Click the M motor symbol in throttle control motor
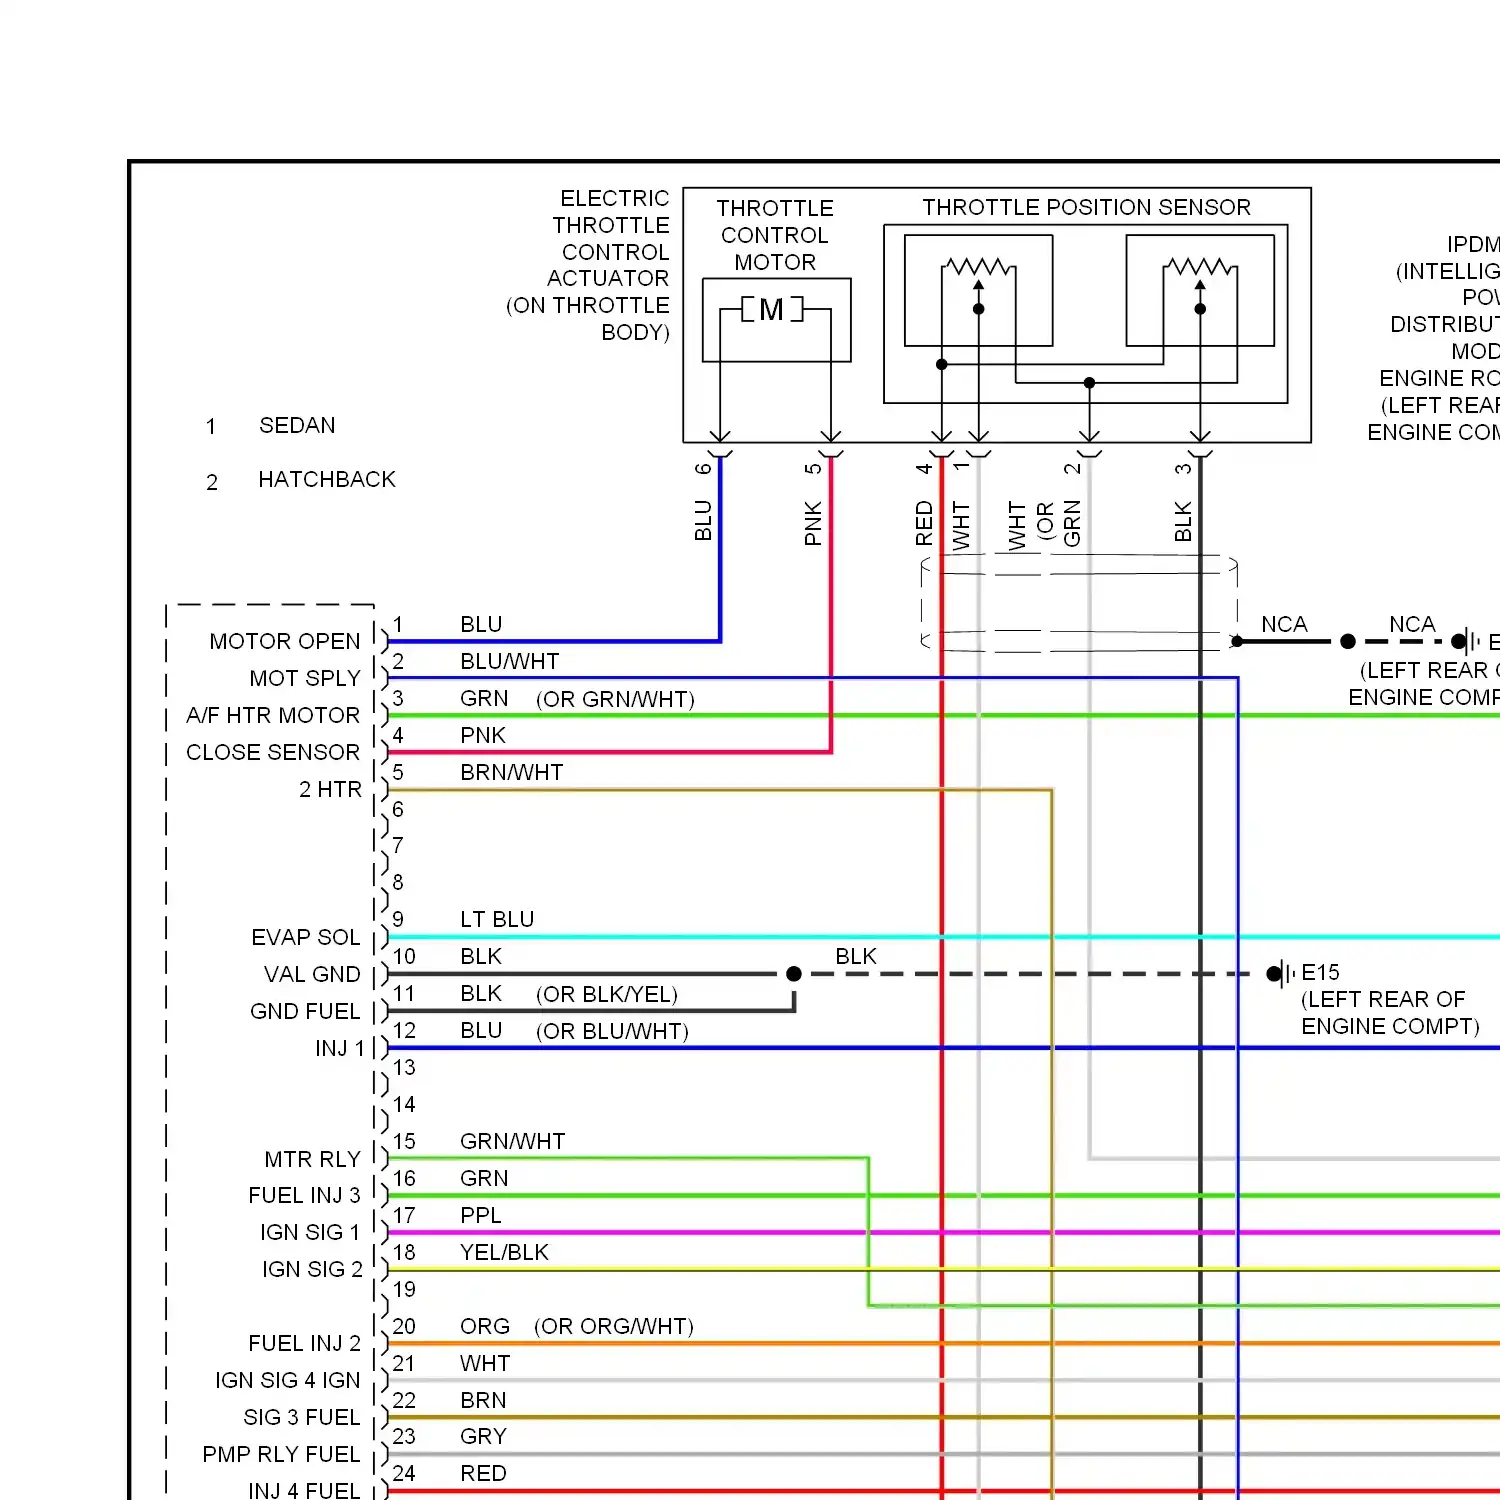The width and height of the screenshot is (1500, 1500). 772,310
